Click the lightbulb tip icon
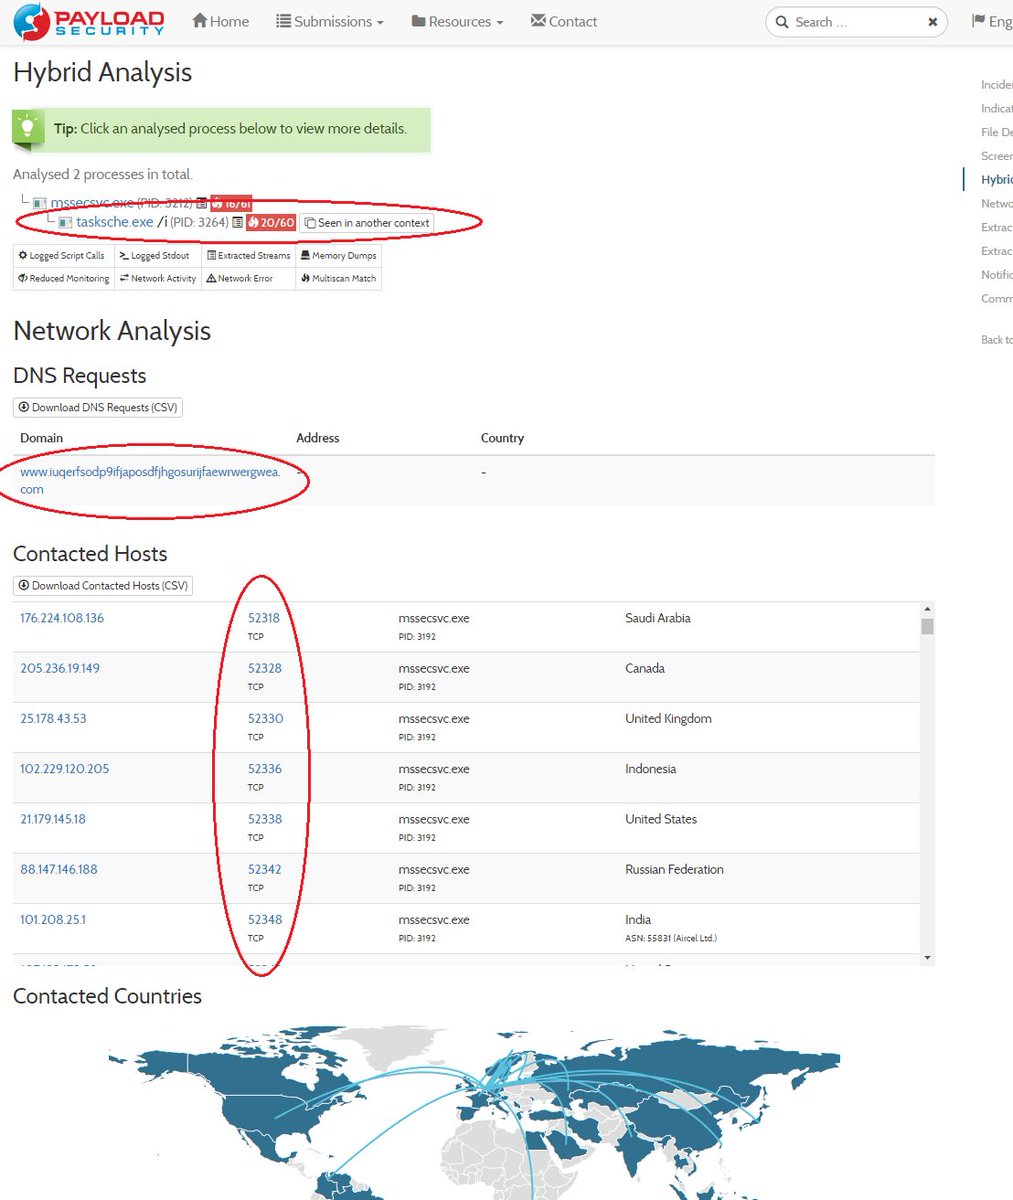This screenshot has height=1200, width=1013. point(28,129)
